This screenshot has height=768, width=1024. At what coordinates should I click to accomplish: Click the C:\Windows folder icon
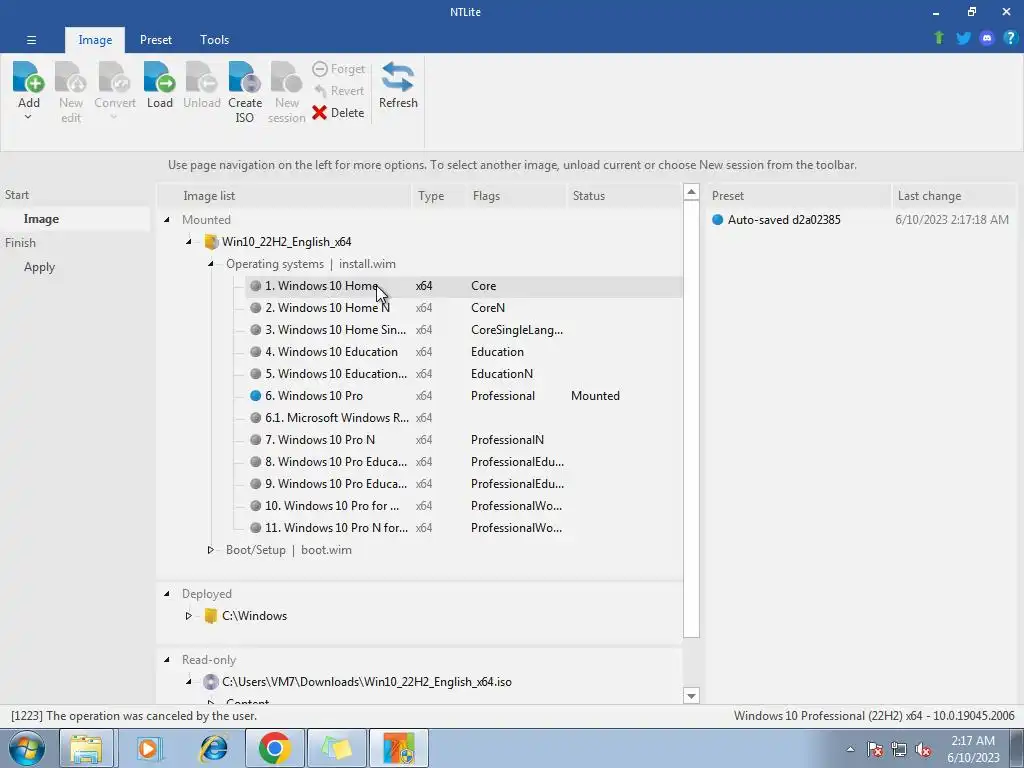point(210,616)
